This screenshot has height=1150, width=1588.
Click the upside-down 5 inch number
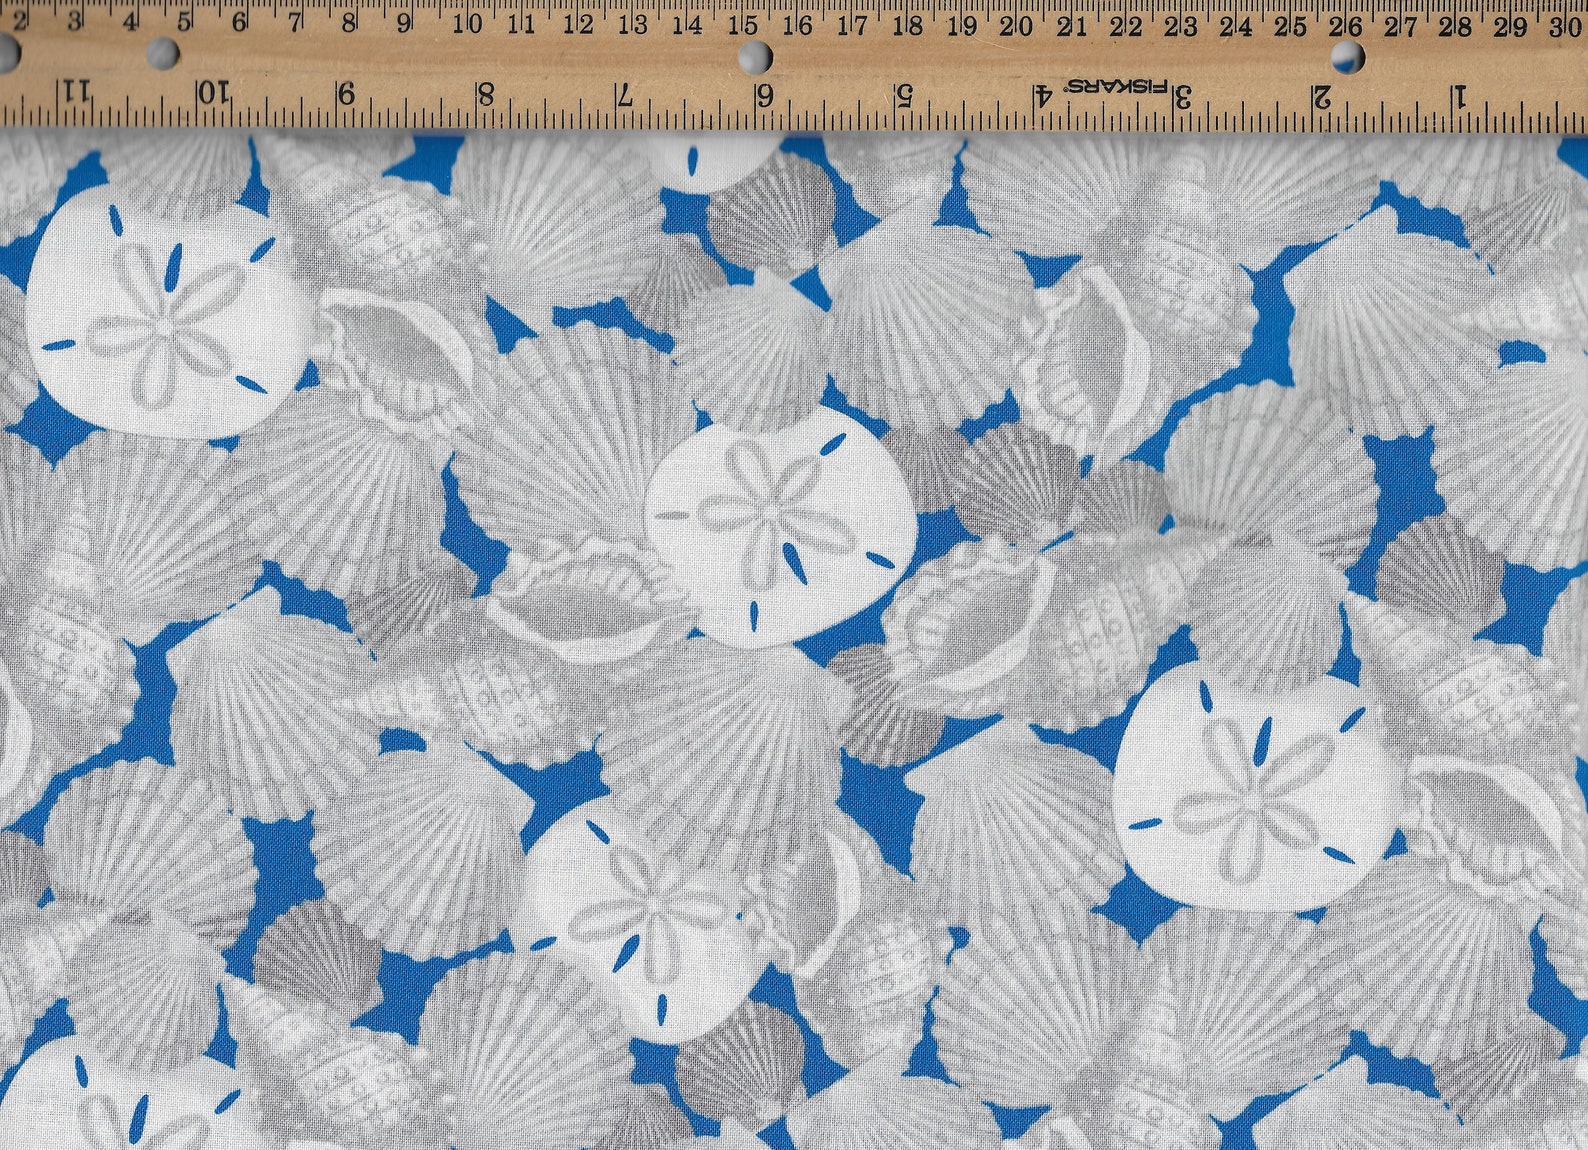coord(904,96)
